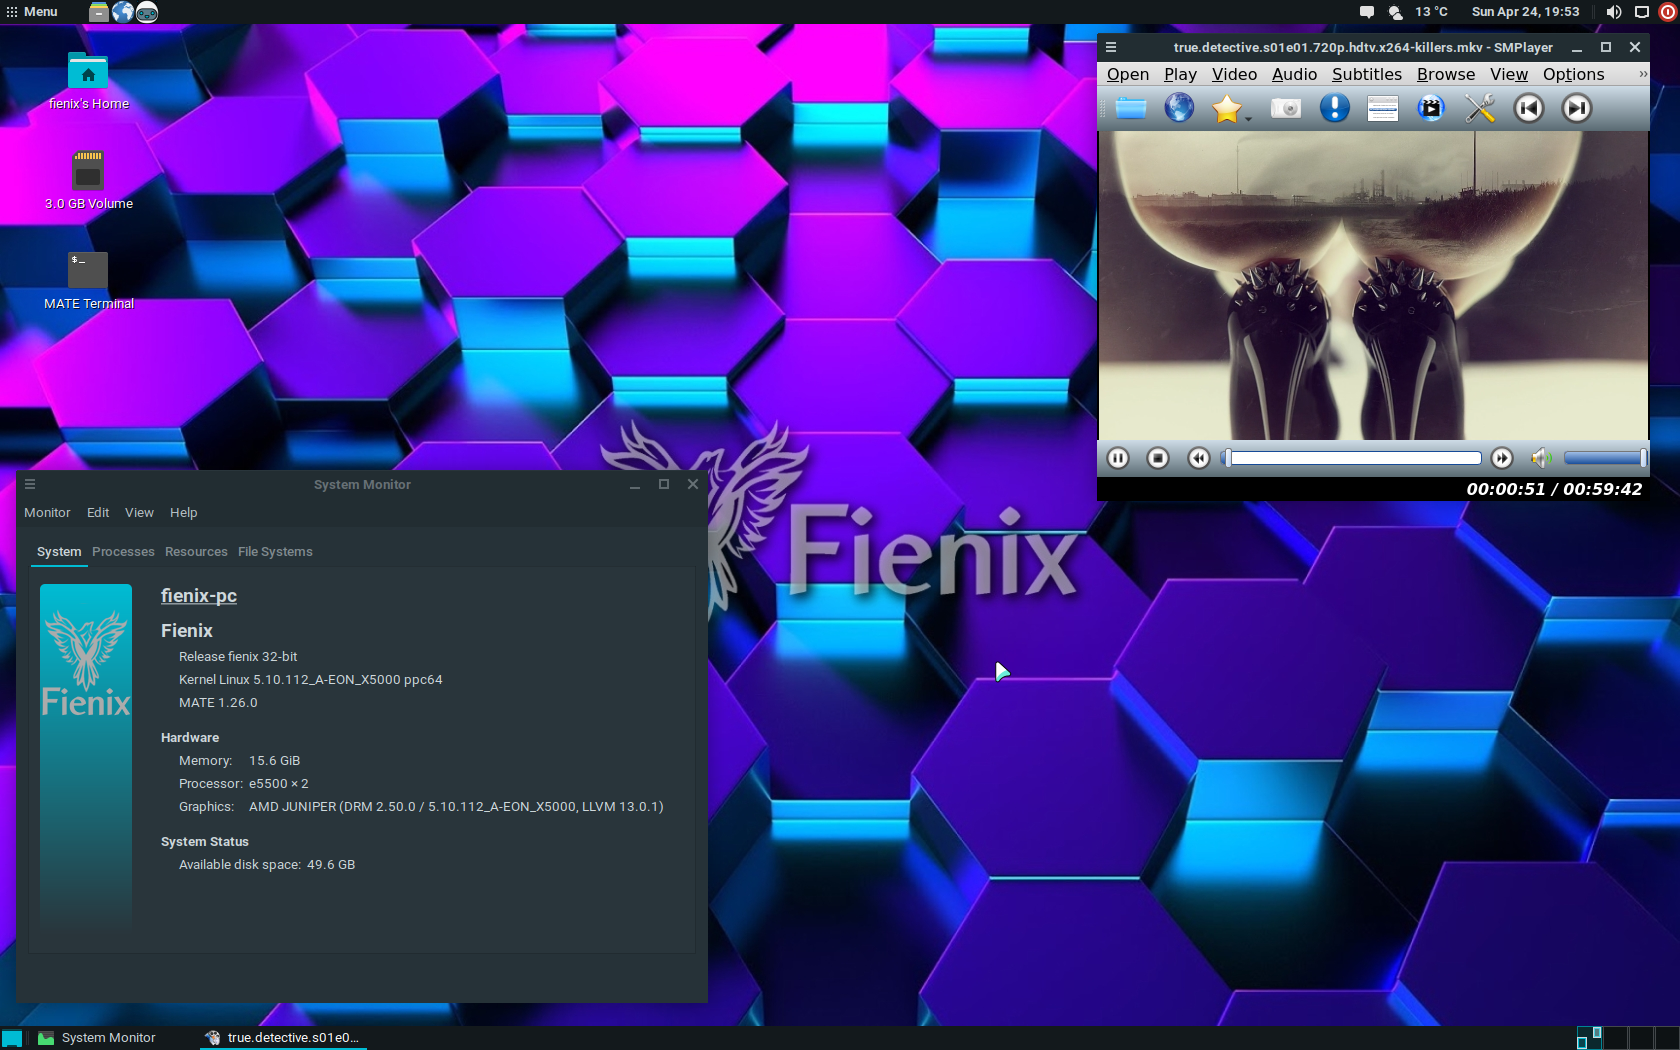Viewport: 1680px width, 1050px height.
Task: Open the SMPlayer Options menu
Action: pos(1573,74)
